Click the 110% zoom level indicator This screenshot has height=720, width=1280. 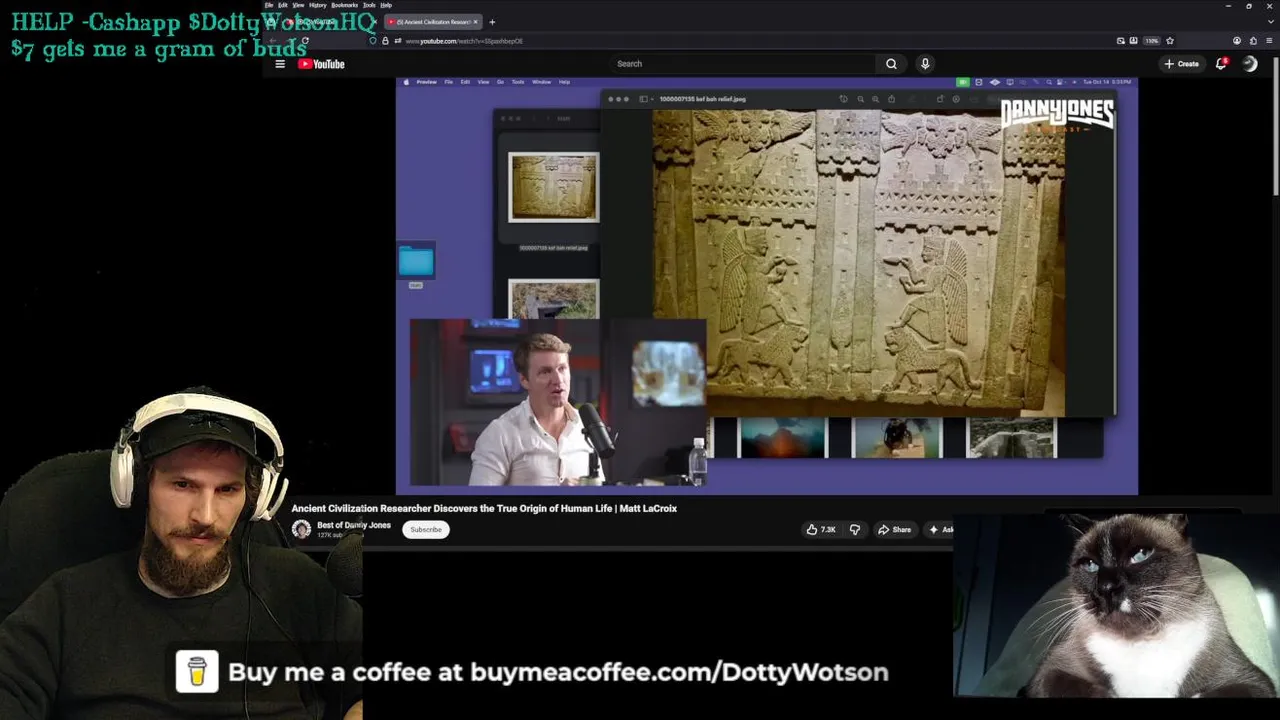[1151, 41]
